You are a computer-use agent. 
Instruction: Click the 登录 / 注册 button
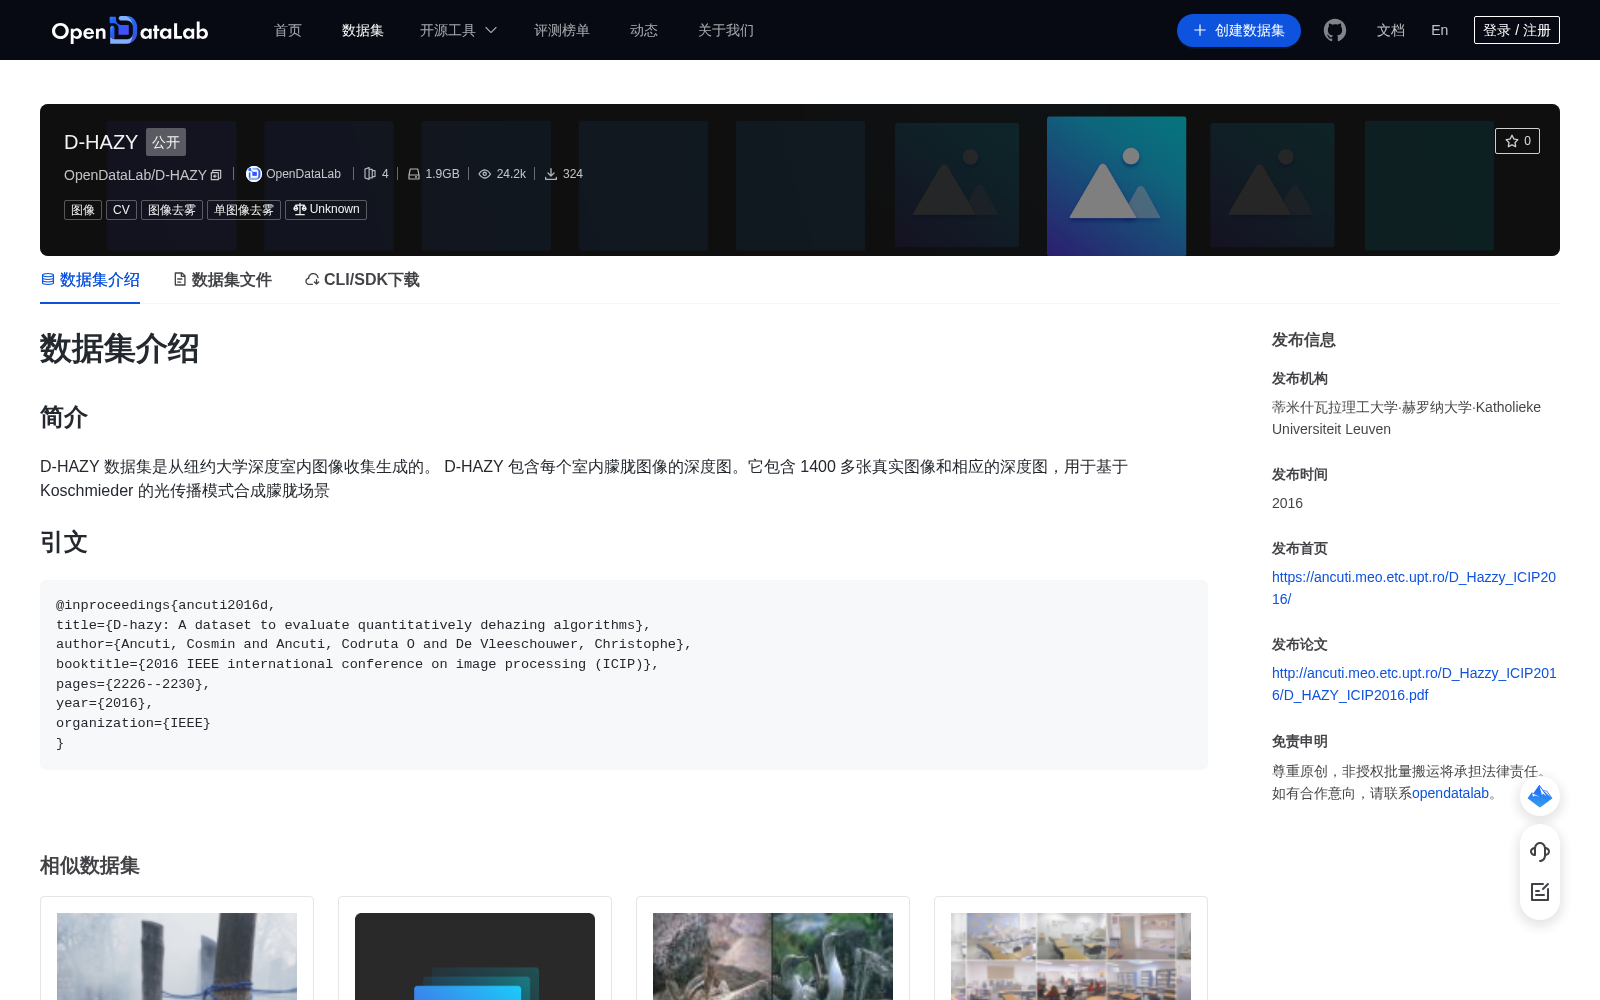(1517, 30)
